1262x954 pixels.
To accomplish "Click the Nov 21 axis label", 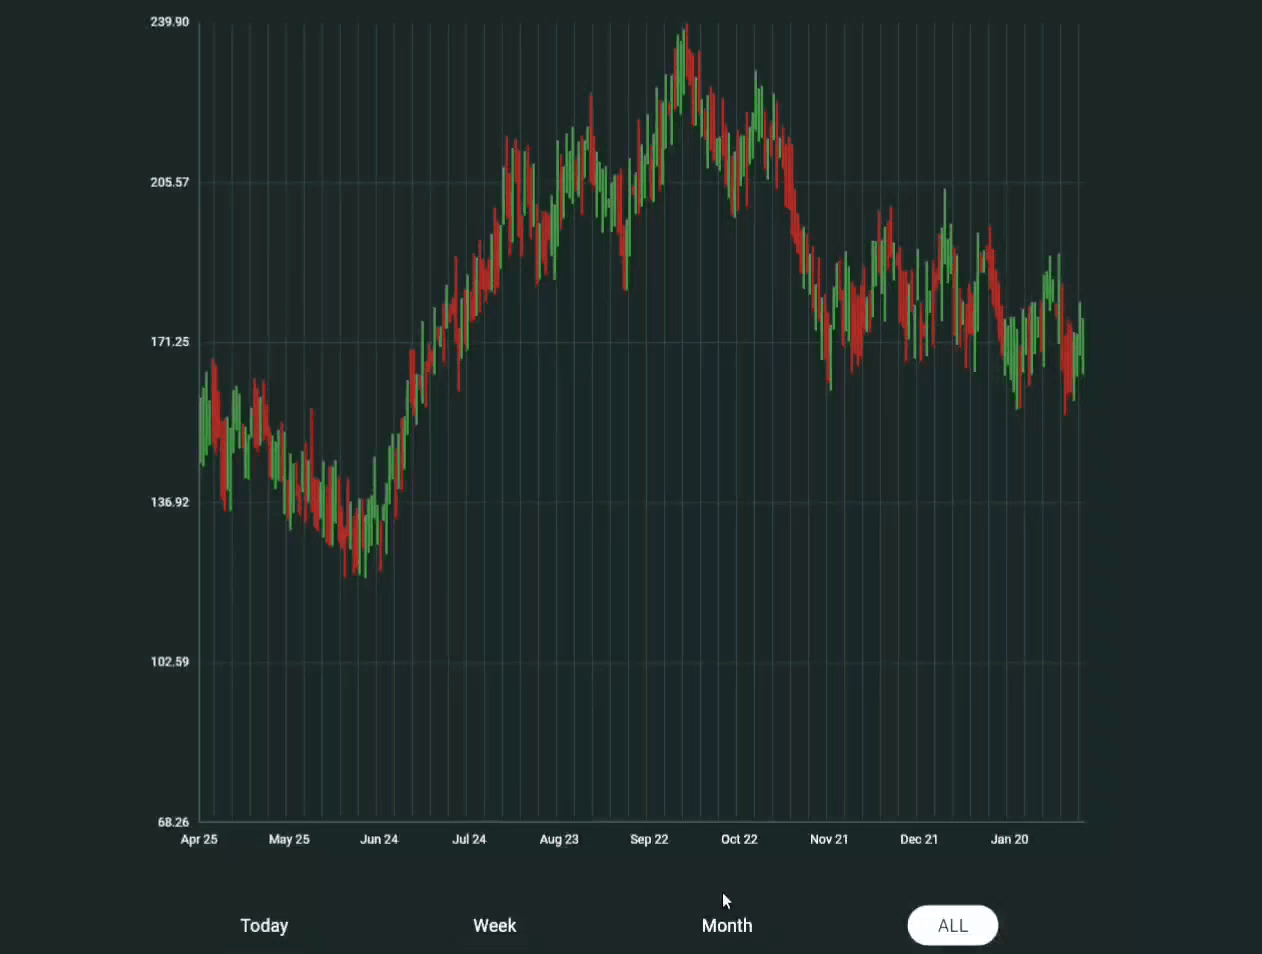I will coord(829,839).
